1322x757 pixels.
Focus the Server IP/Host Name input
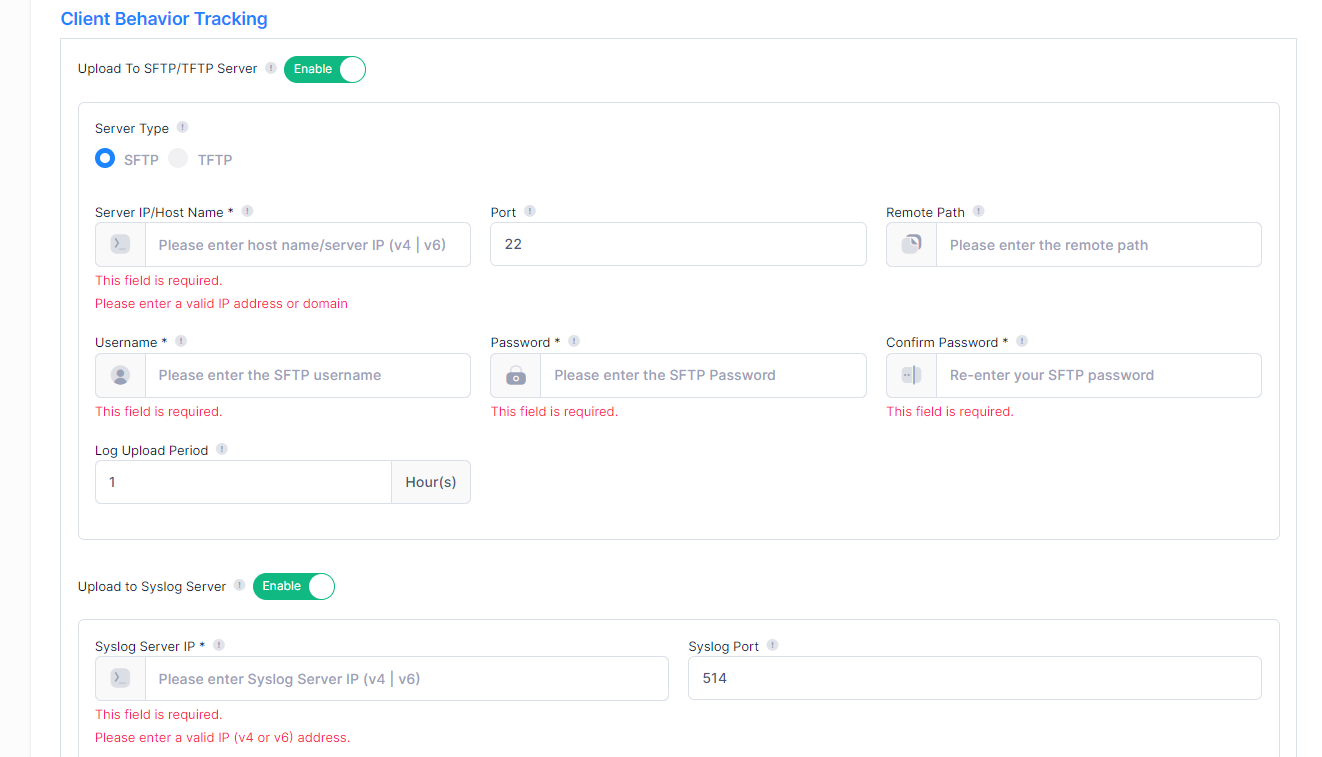(307, 245)
